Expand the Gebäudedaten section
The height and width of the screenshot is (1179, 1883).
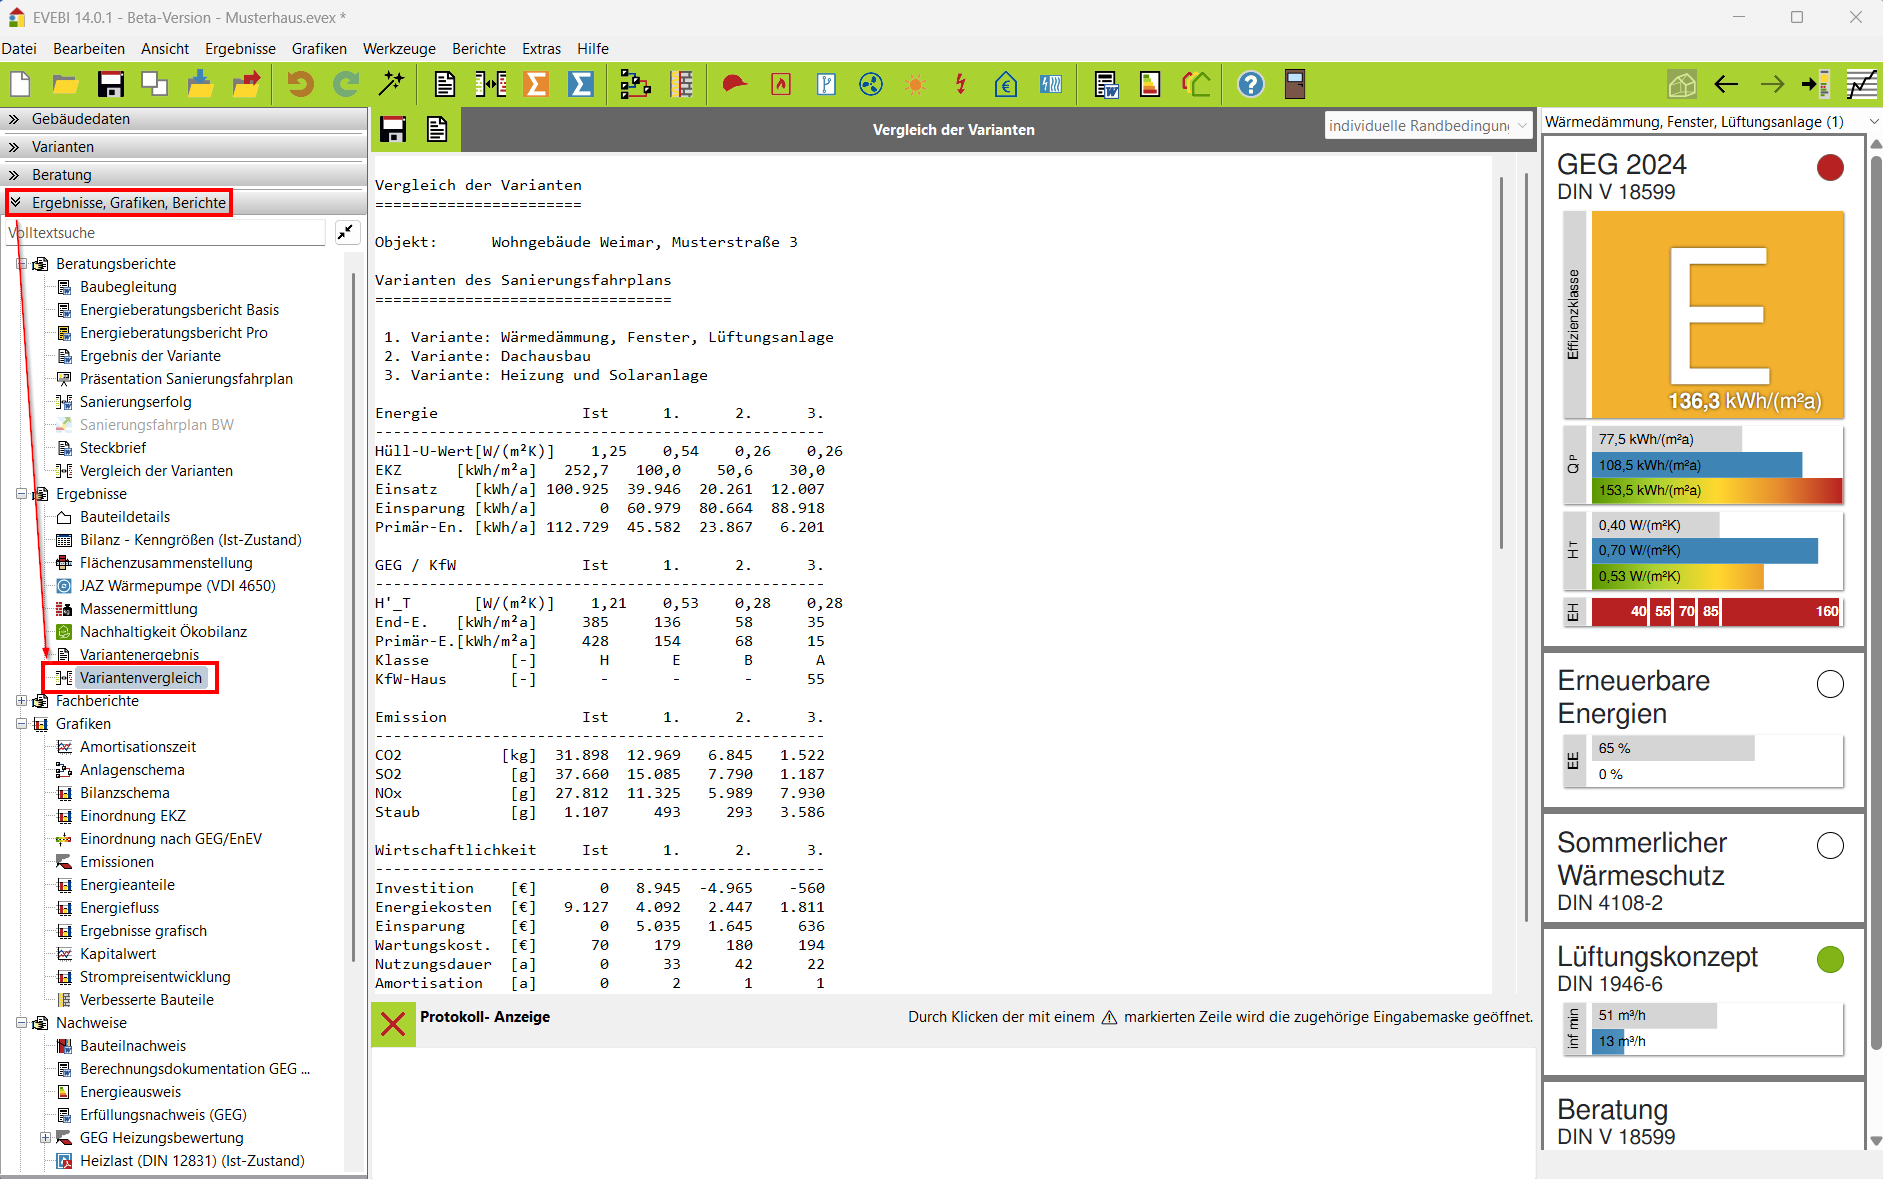[x=80, y=119]
